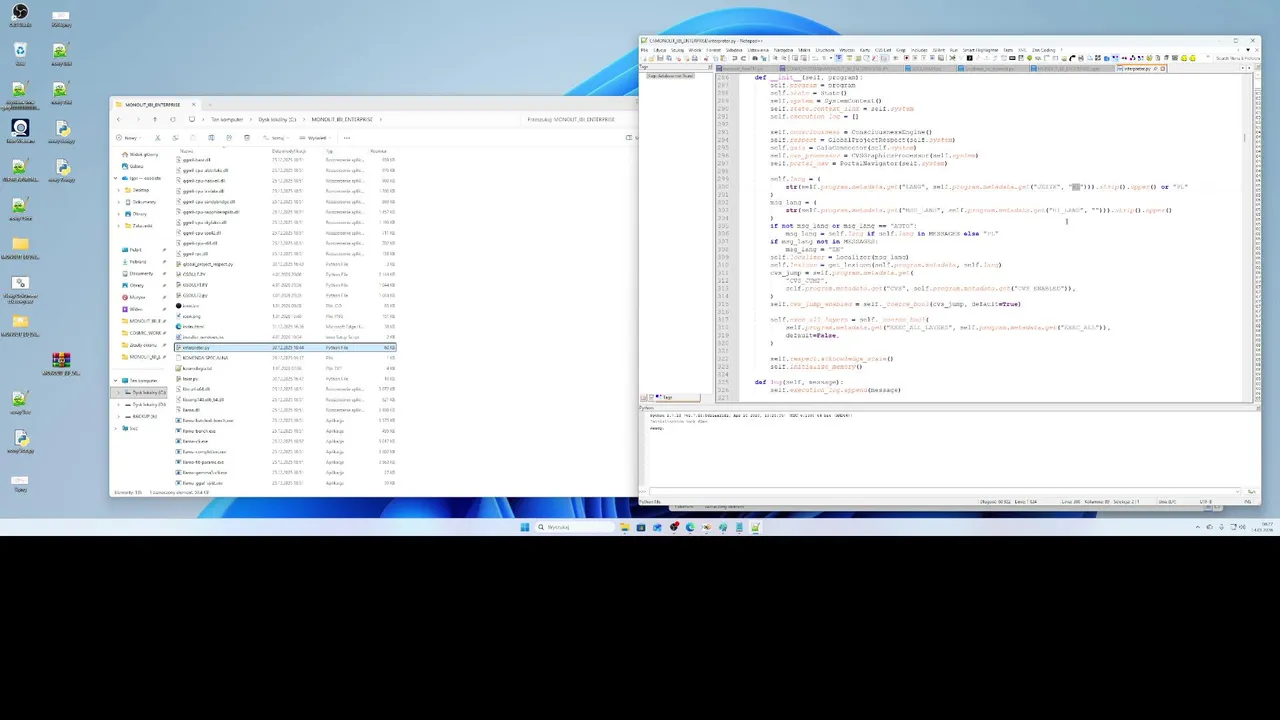Open the three-dots more options in Explorer
This screenshot has height=720, width=1280.
point(347,138)
